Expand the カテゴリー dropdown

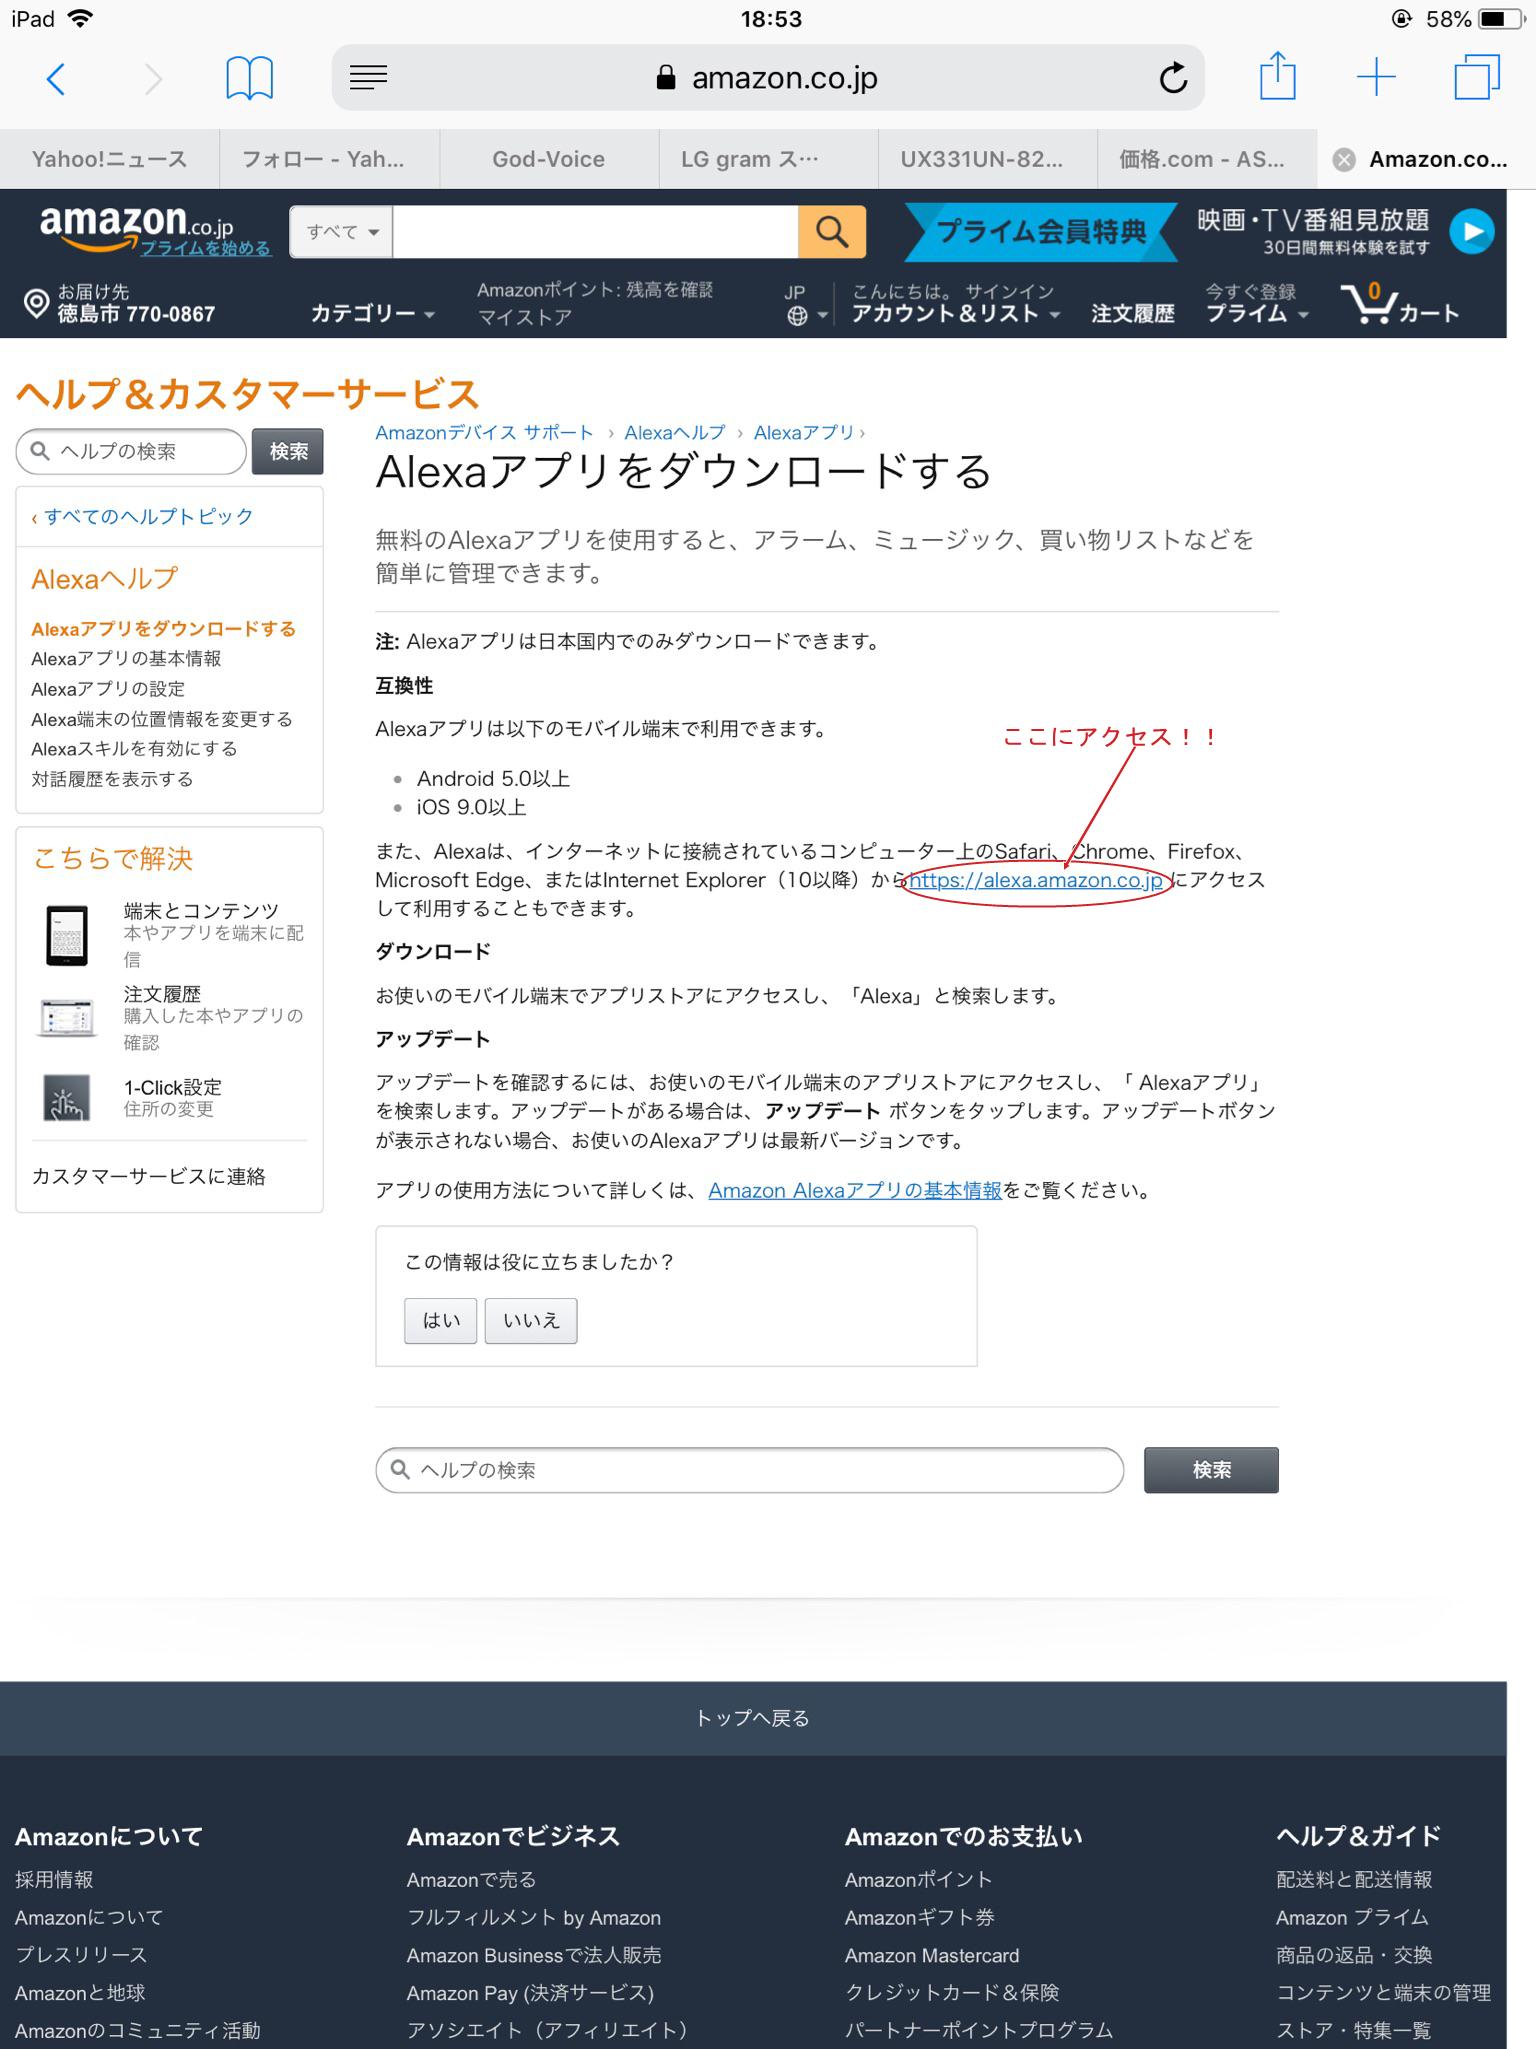[372, 313]
